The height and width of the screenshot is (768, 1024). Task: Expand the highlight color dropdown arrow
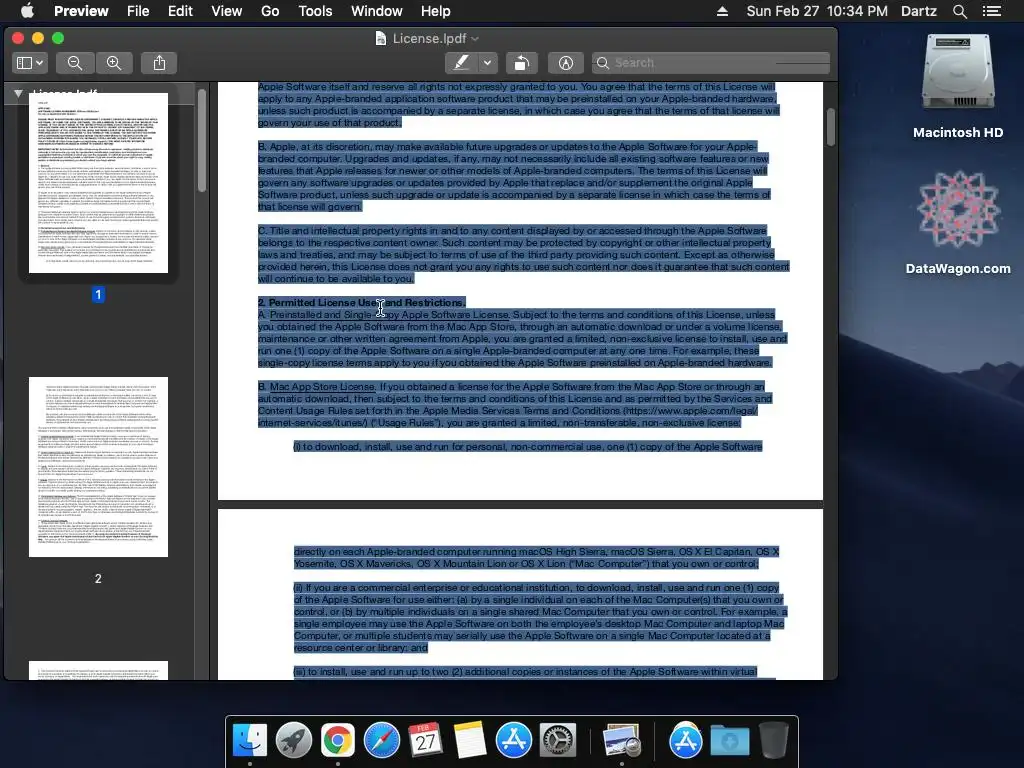(487, 63)
